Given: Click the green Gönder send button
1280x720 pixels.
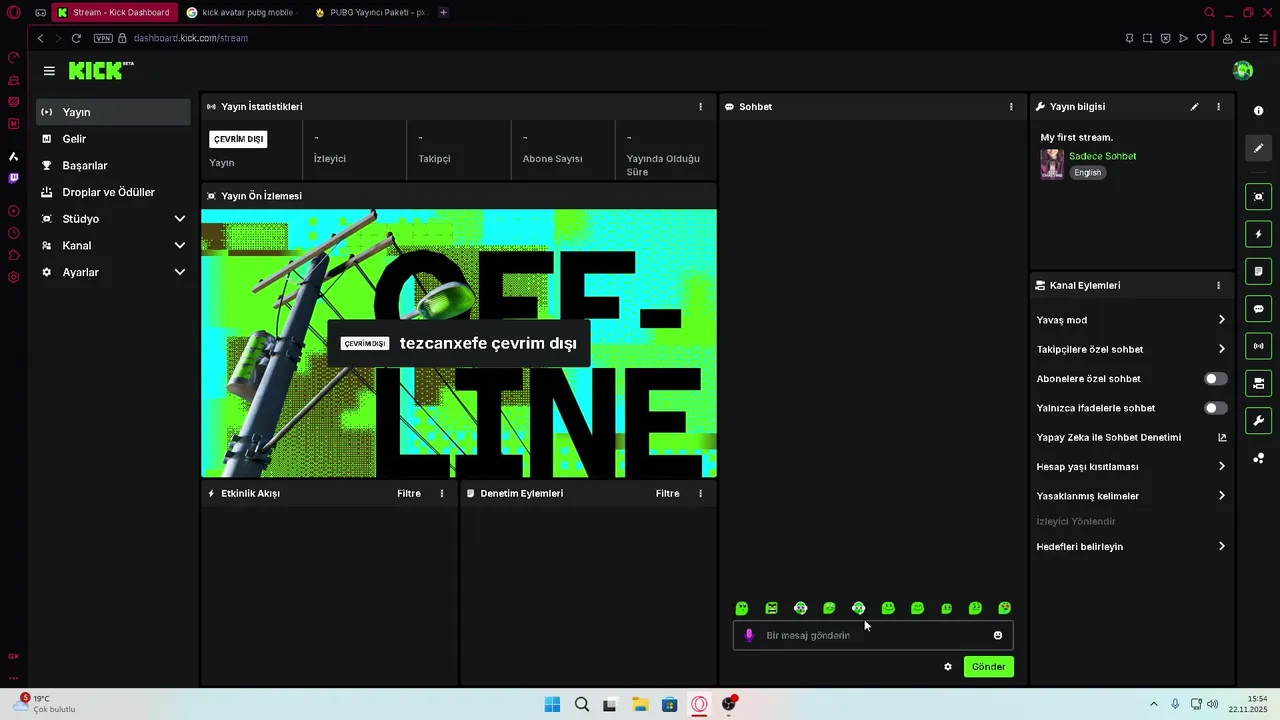Looking at the screenshot, I should pyautogui.click(x=989, y=667).
